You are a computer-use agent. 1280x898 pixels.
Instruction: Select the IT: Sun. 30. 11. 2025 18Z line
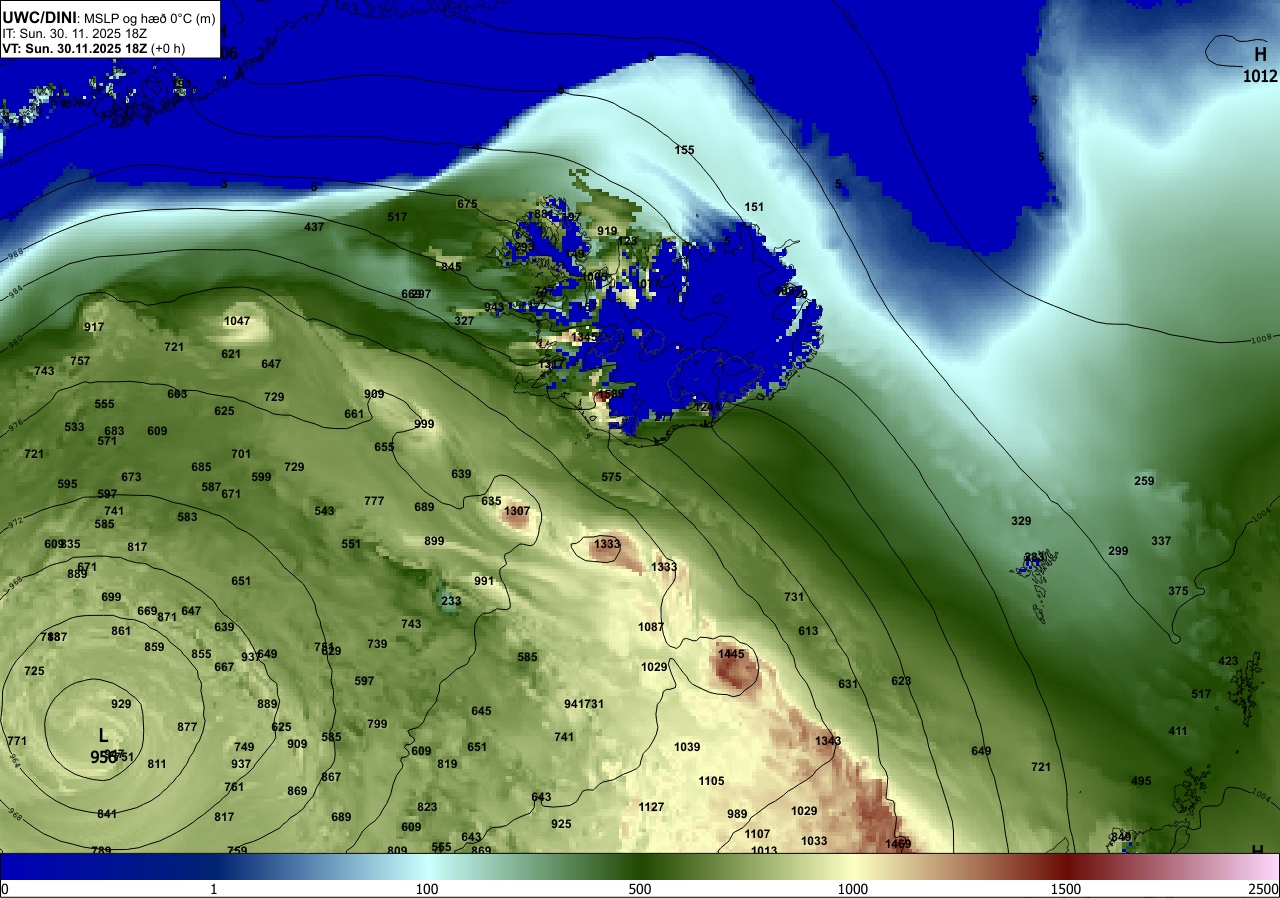click(73, 33)
